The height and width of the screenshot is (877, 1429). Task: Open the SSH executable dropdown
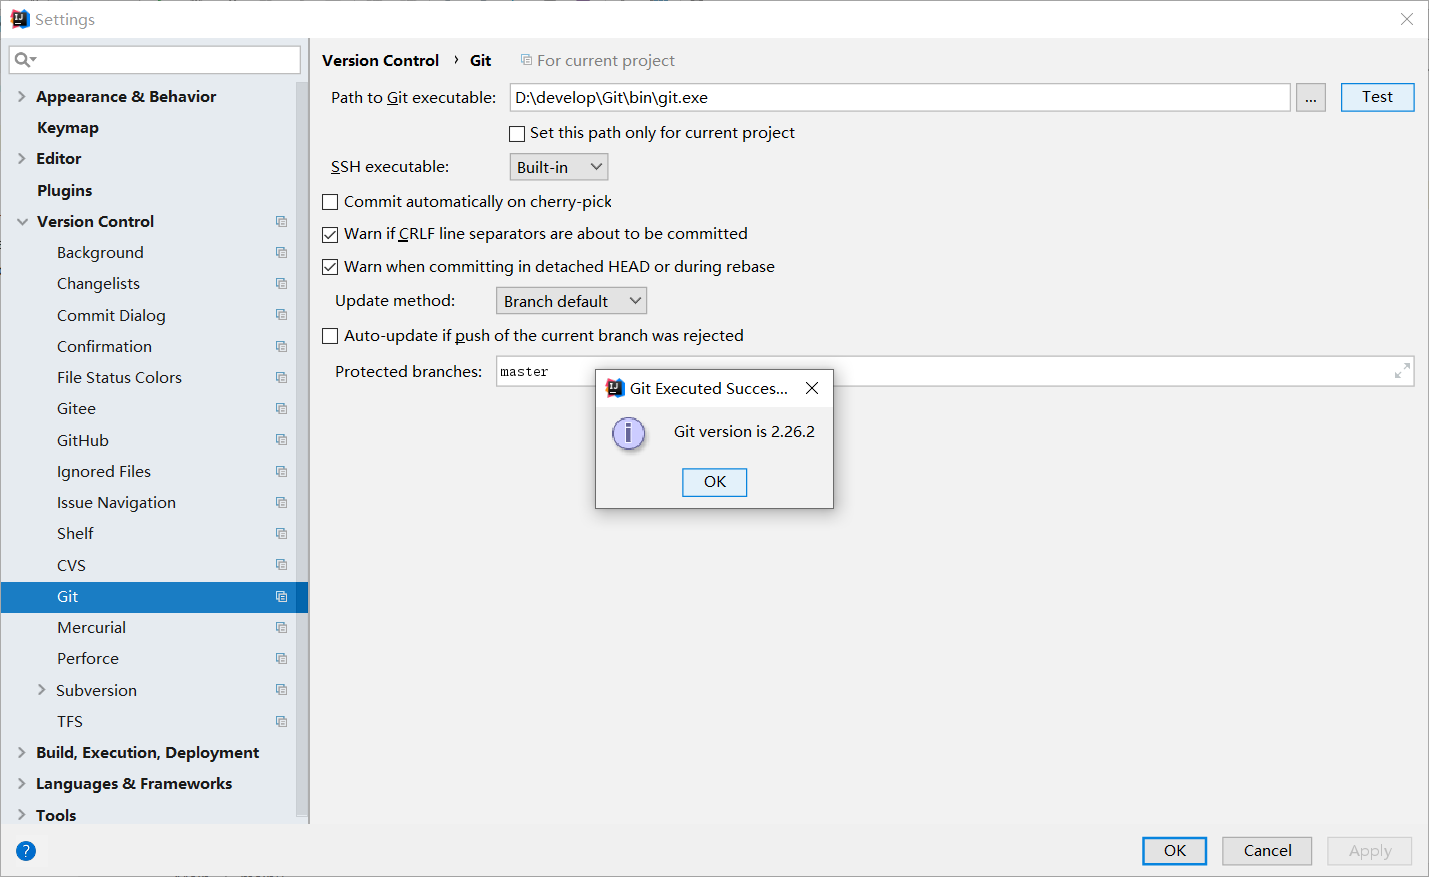pyautogui.click(x=558, y=166)
